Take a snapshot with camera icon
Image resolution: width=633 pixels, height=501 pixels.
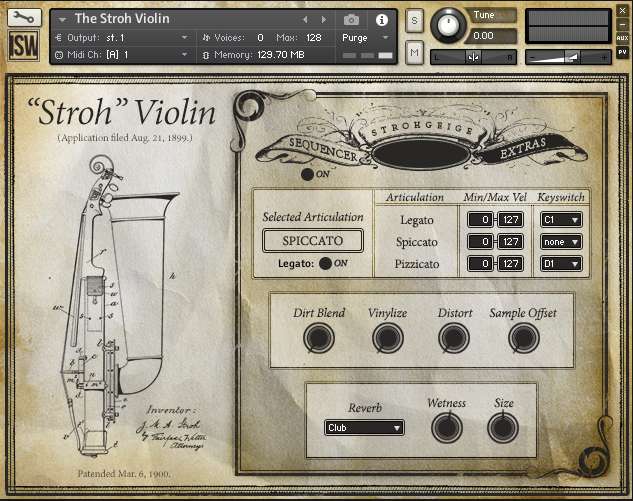[x=351, y=19]
